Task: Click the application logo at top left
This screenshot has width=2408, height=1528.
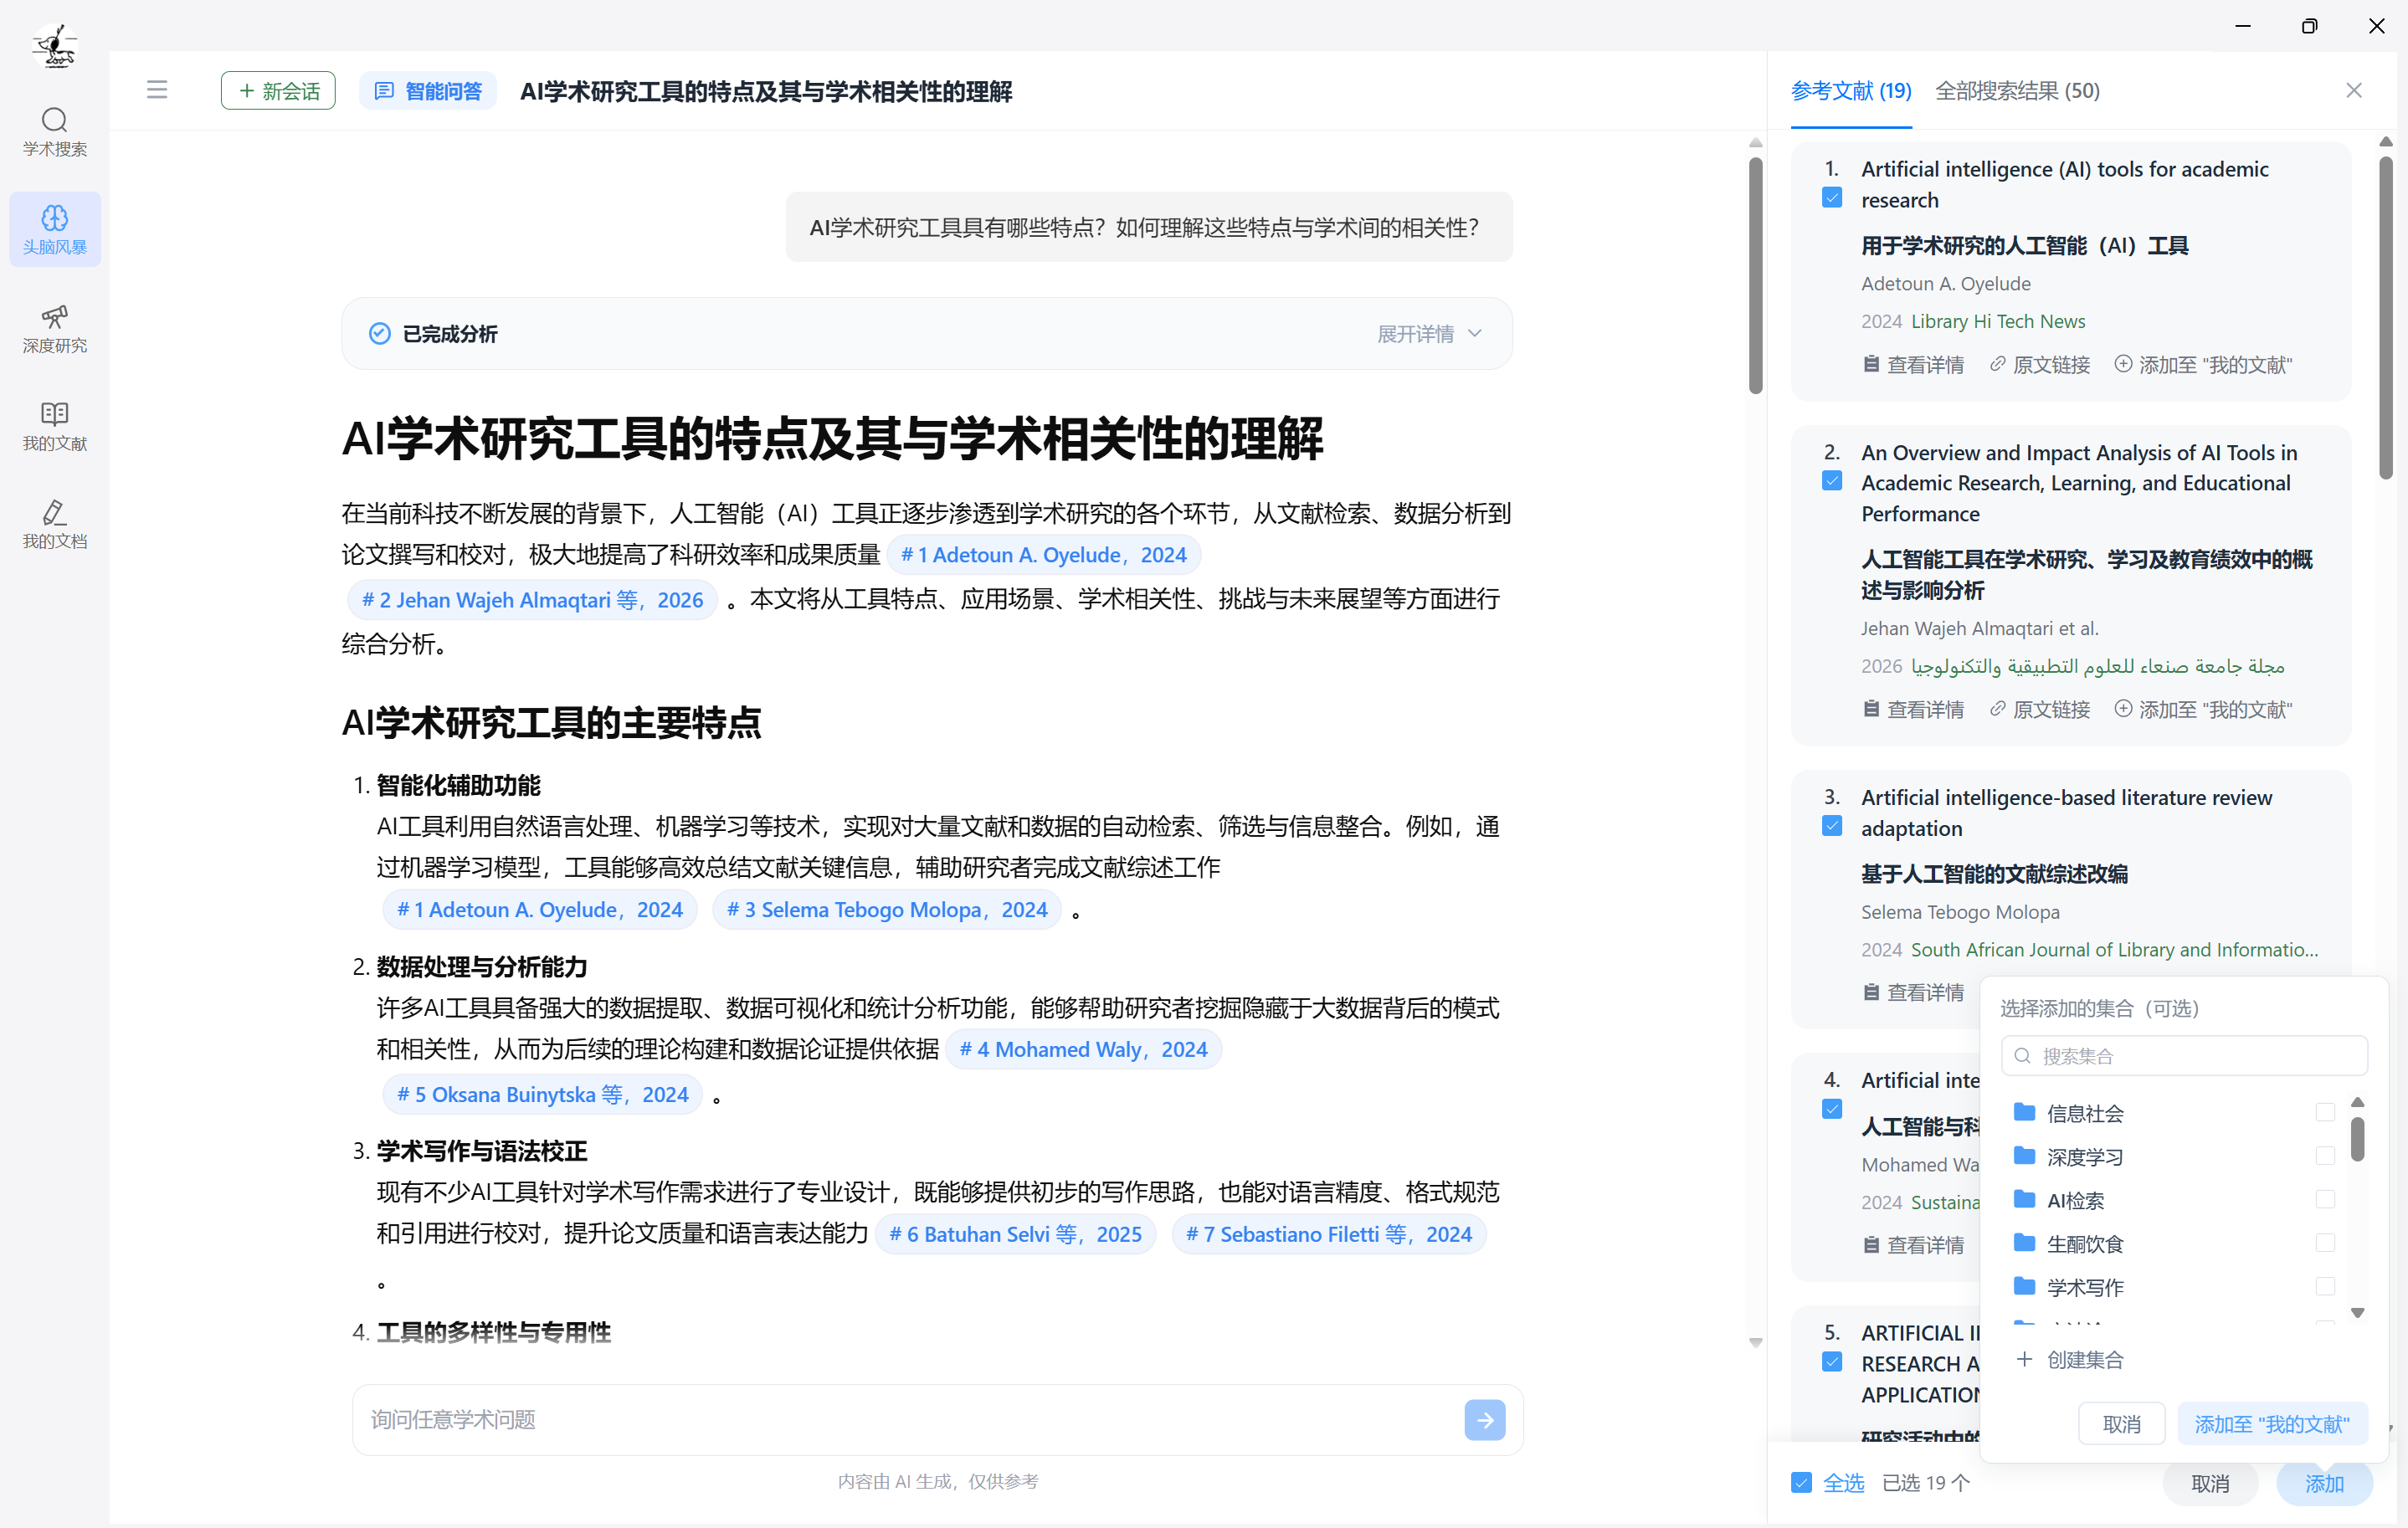Action: click(54, 45)
